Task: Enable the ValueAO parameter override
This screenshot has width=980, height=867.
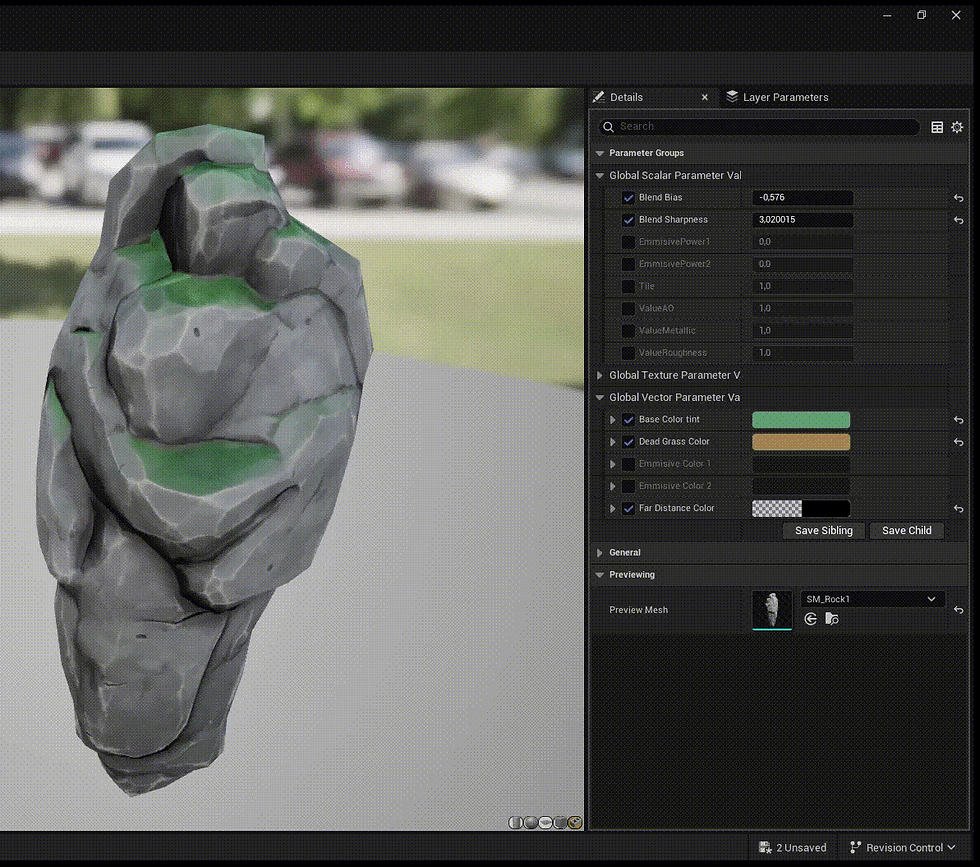Action: click(628, 309)
